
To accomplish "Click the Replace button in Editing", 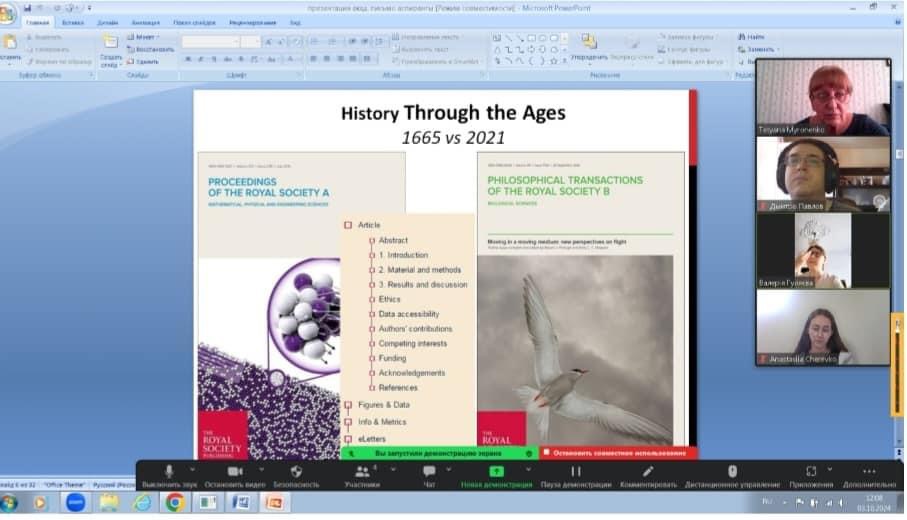I will (x=757, y=49).
